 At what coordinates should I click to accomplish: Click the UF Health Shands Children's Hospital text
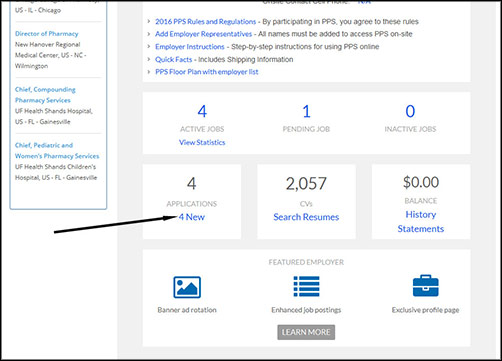tap(55, 172)
